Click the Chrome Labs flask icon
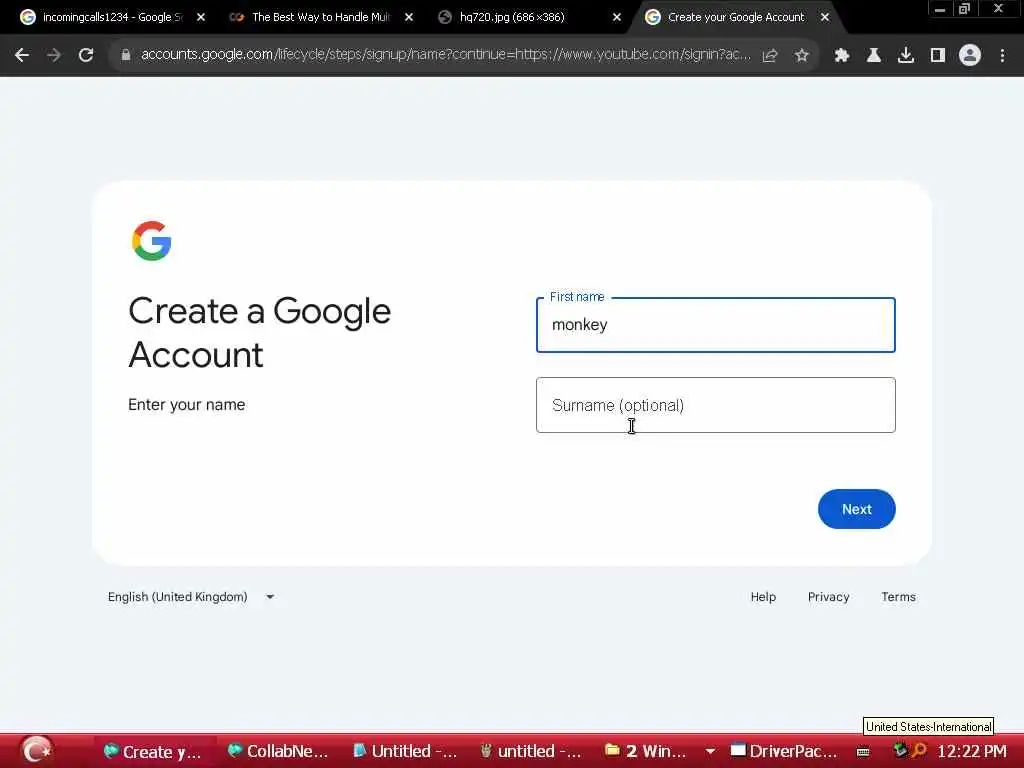The width and height of the screenshot is (1024, 768). click(x=874, y=56)
